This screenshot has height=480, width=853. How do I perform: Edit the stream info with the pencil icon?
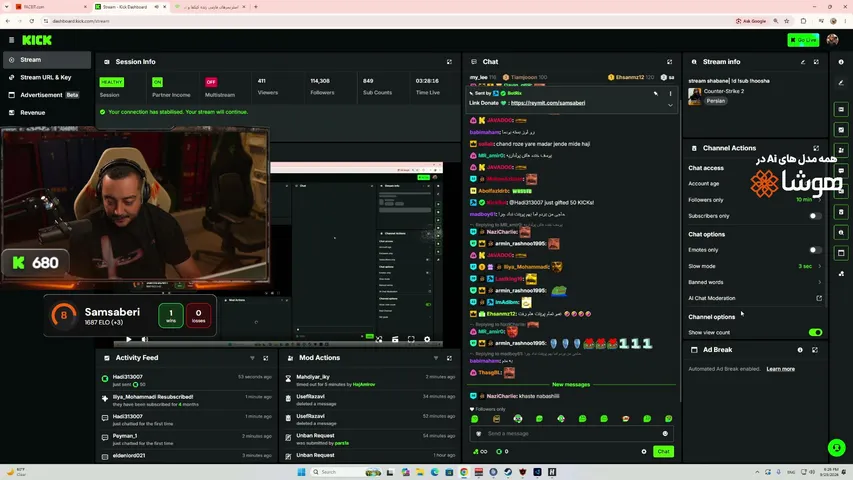(803, 62)
